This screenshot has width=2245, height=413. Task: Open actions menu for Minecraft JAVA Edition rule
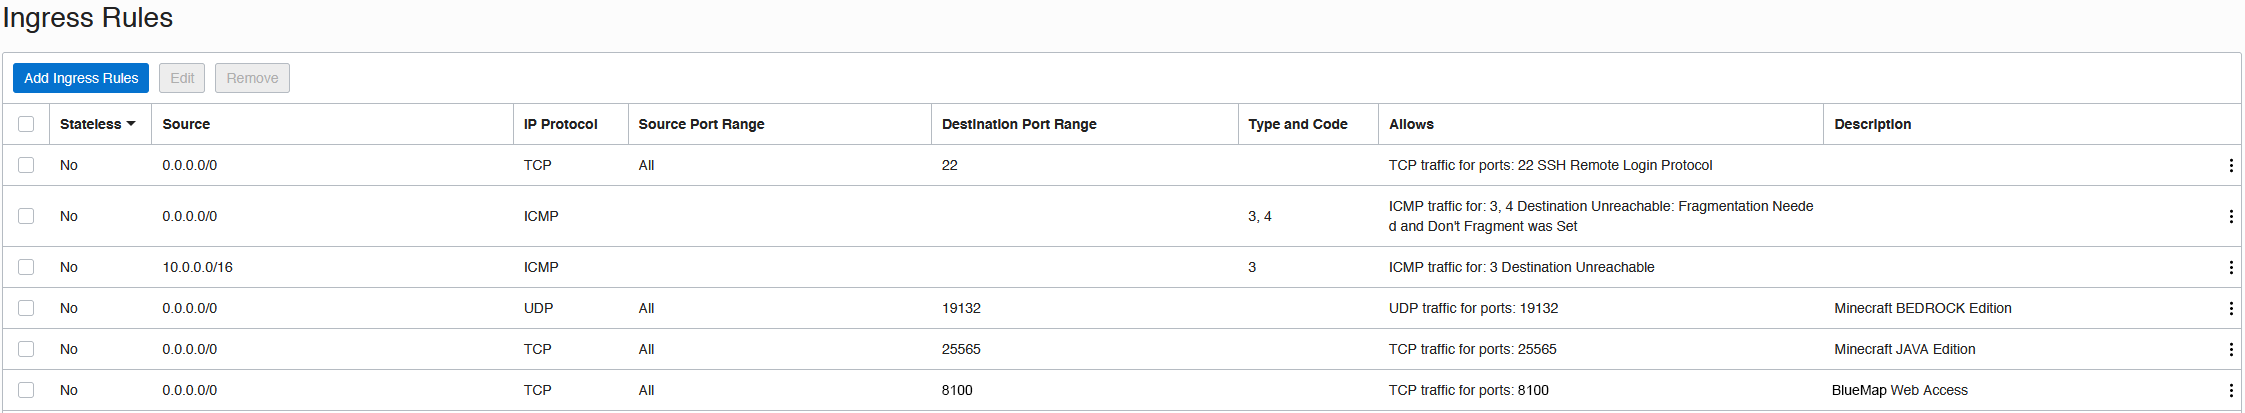pyautogui.click(x=2230, y=349)
